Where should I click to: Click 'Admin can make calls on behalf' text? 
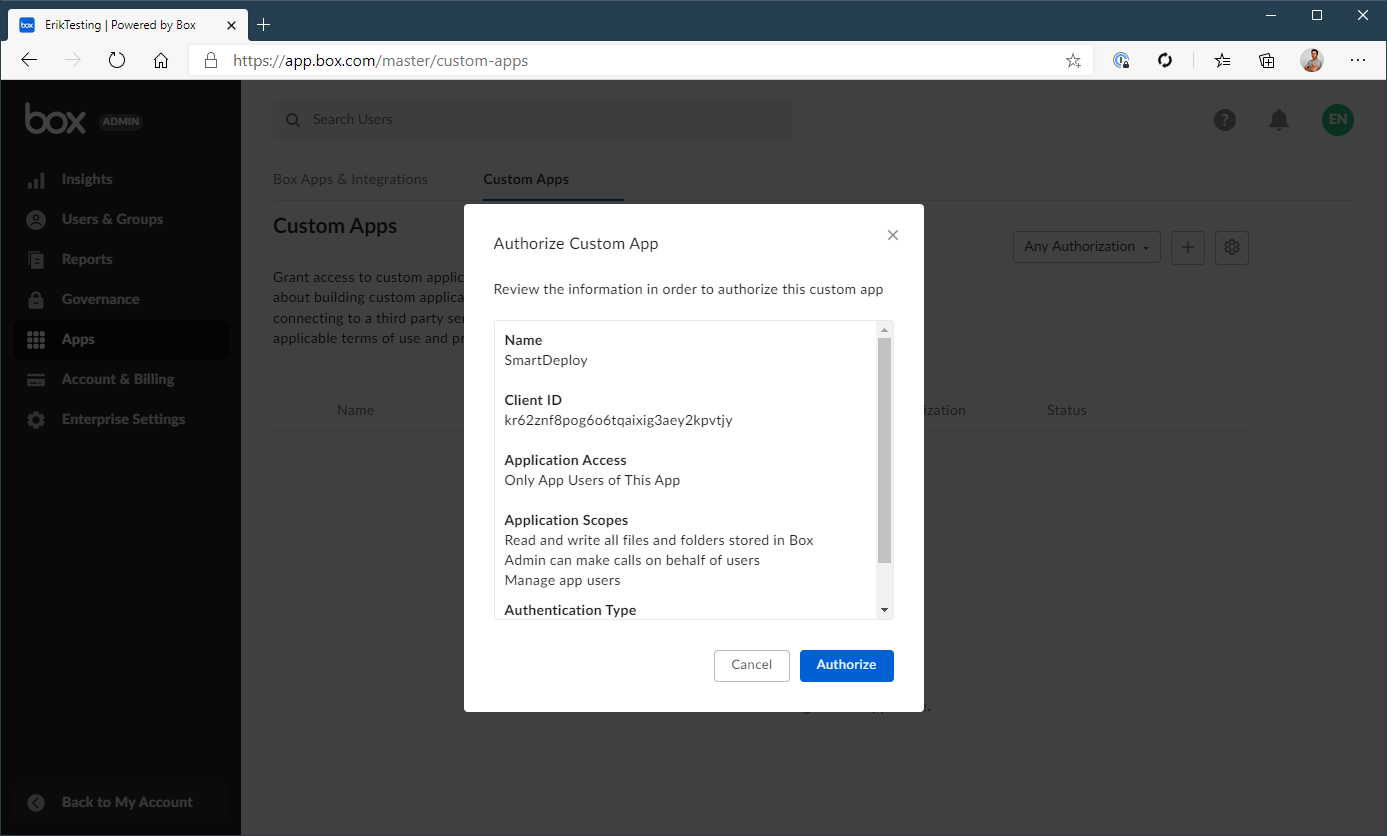coord(632,560)
